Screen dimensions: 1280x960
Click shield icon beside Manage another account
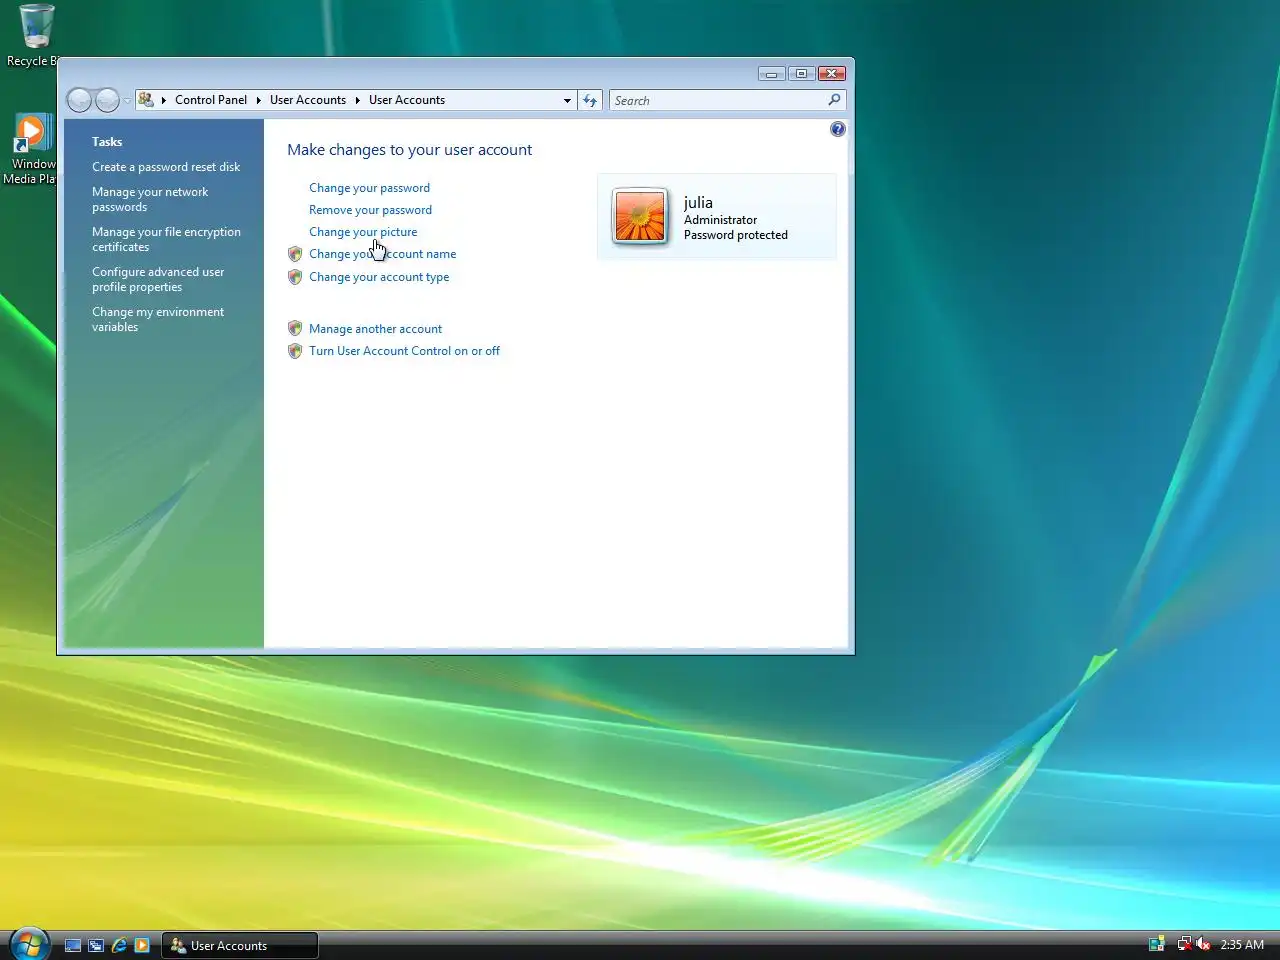pos(295,328)
